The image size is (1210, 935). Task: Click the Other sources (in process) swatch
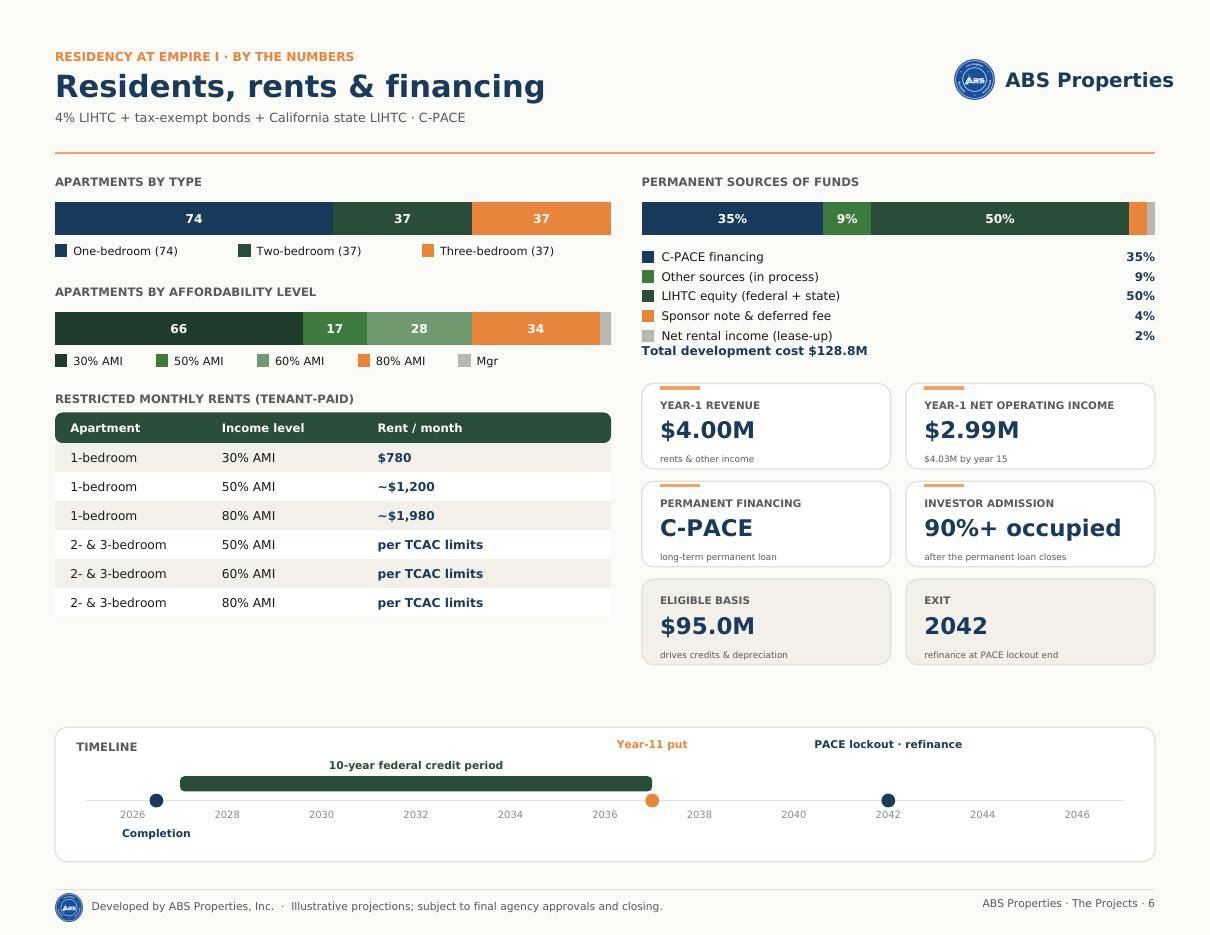[x=648, y=277]
